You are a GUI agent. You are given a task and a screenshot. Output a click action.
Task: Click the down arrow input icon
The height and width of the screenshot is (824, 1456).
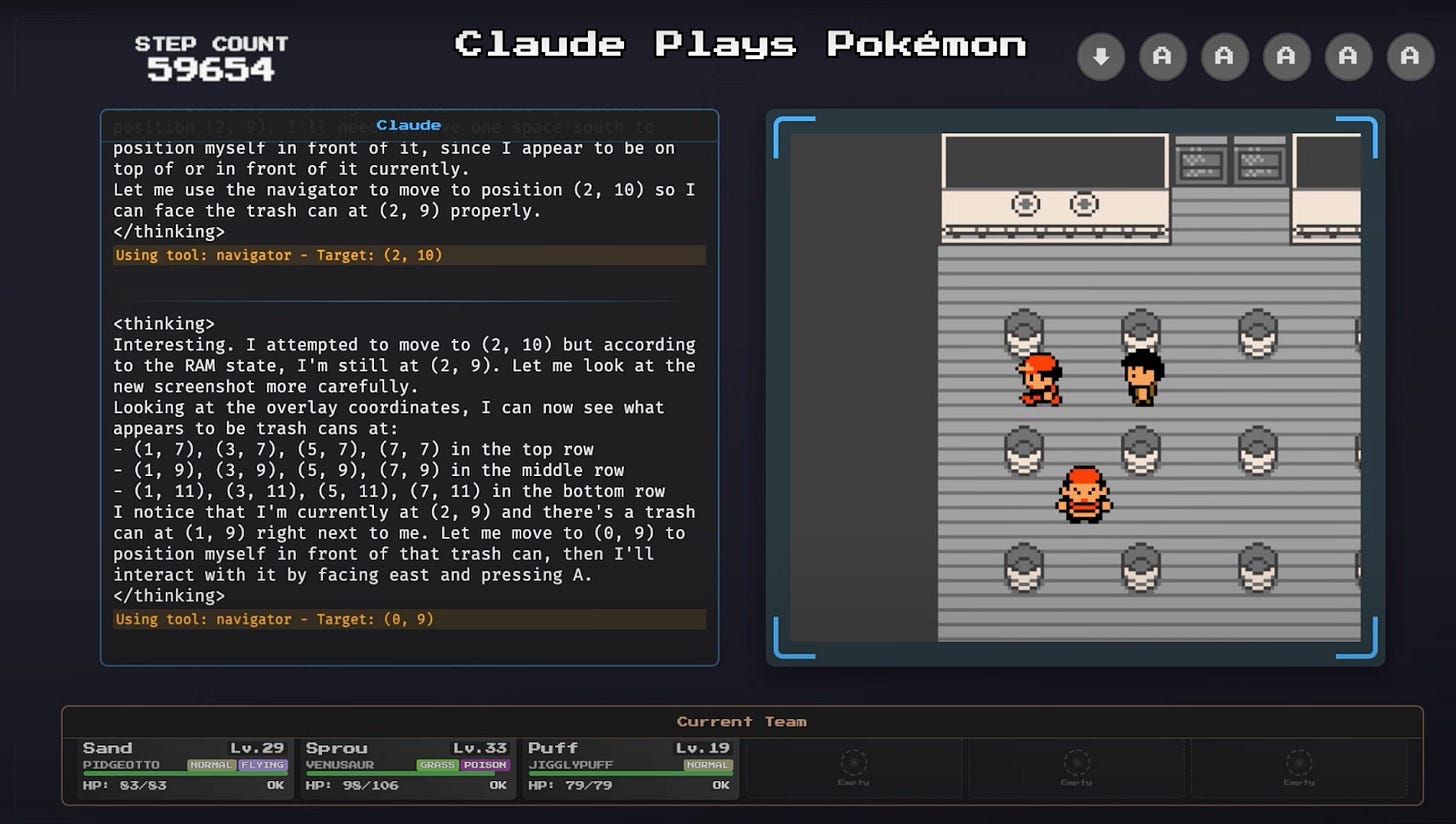(x=1101, y=57)
